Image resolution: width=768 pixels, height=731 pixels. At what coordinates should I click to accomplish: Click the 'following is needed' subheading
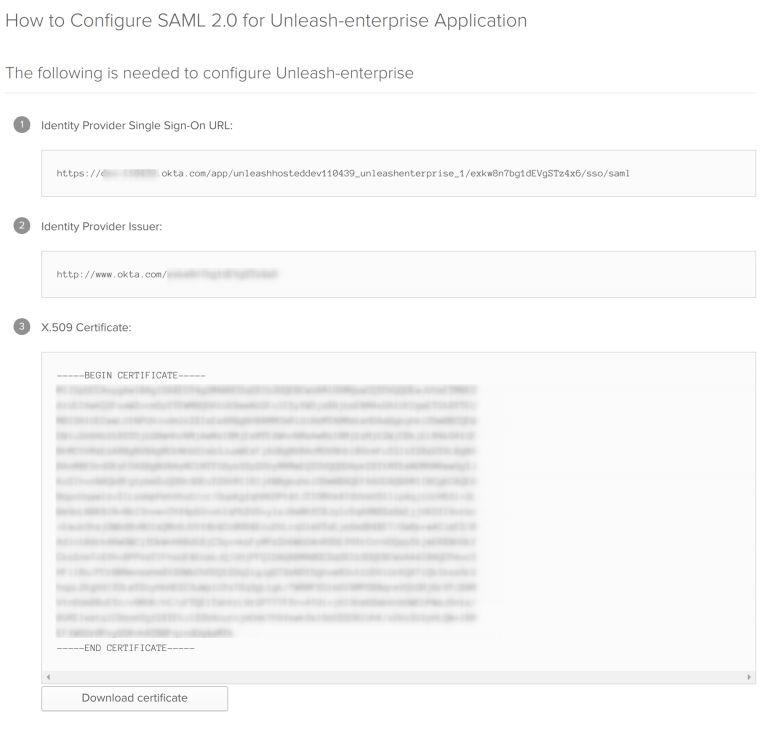tap(209, 73)
